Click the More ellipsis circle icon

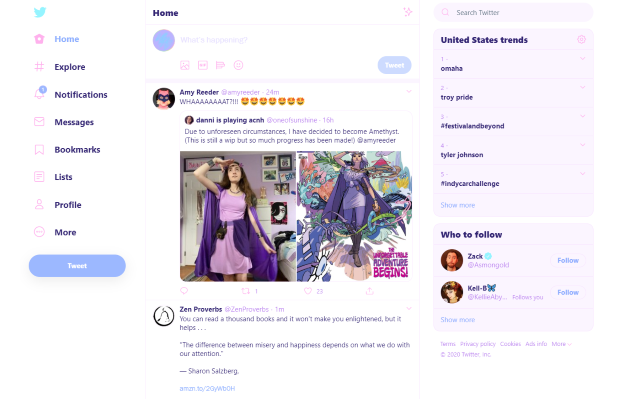click(x=39, y=232)
